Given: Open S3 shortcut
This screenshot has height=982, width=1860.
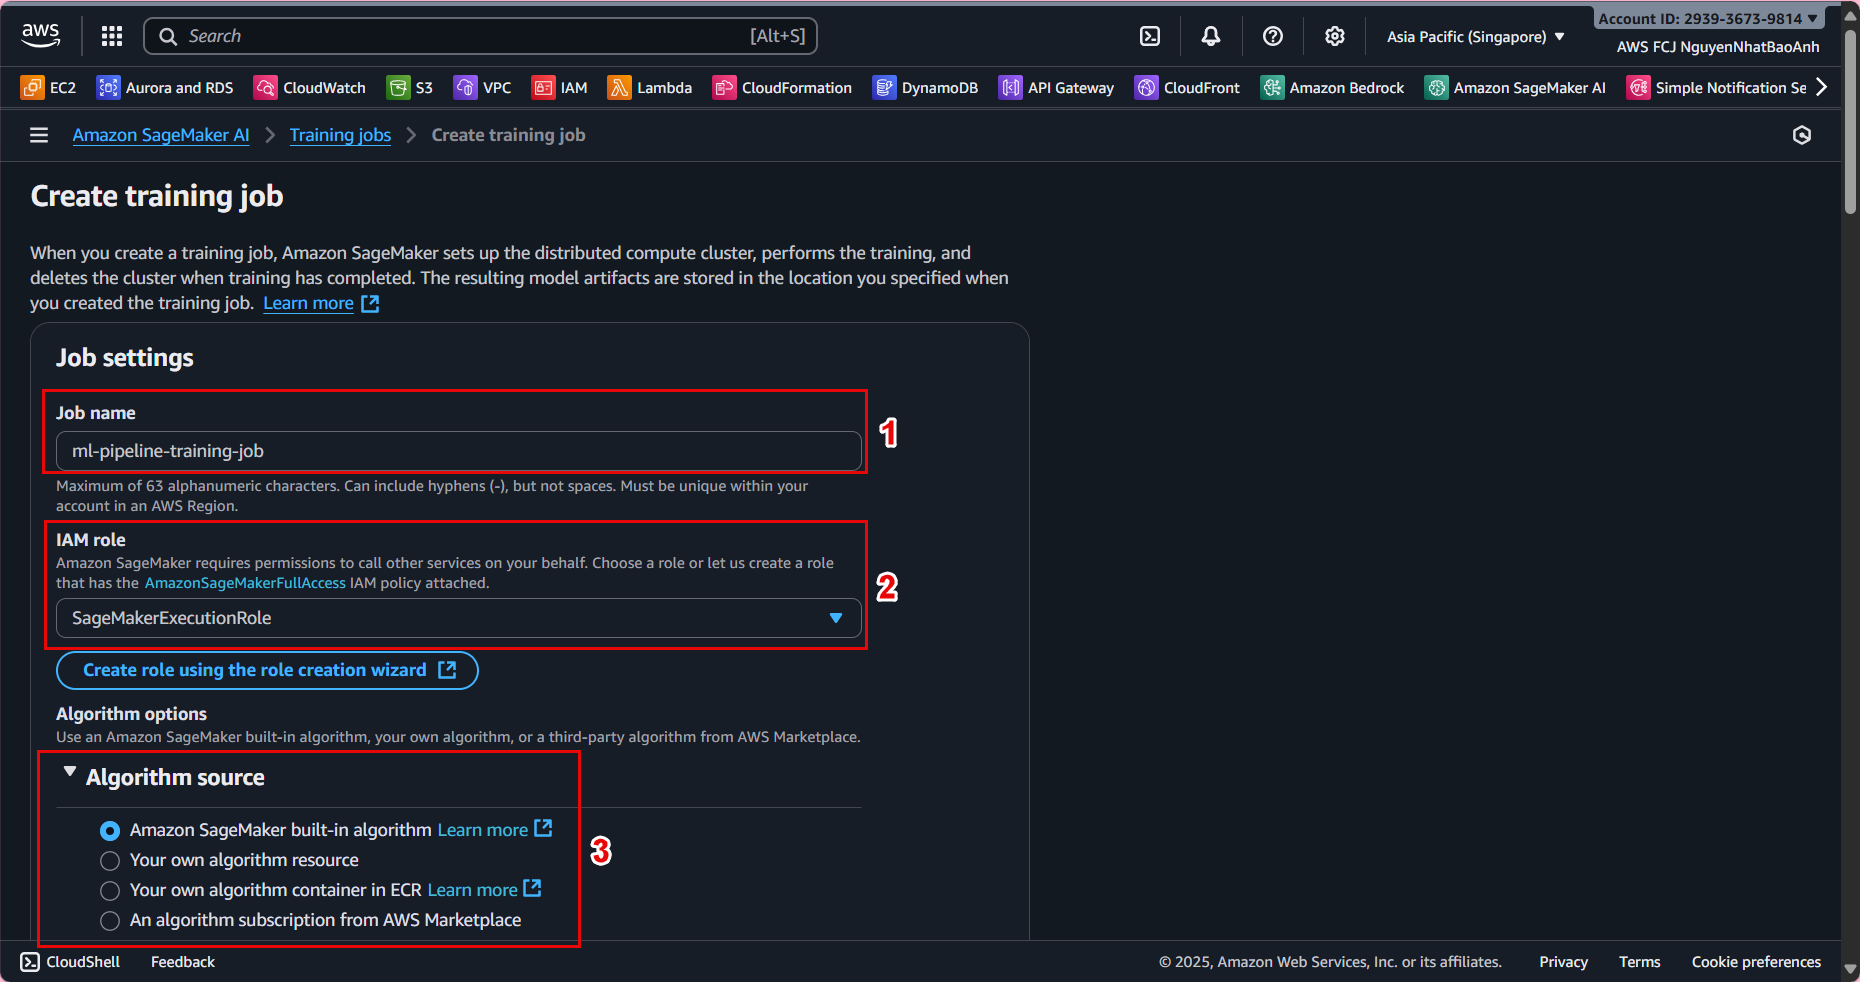Looking at the screenshot, I should (x=410, y=88).
